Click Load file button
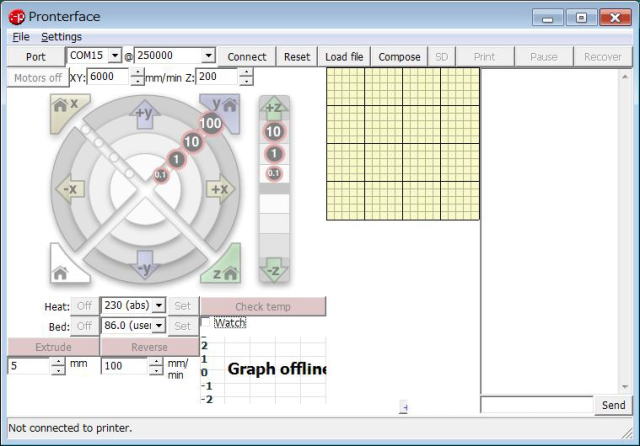640x446 pixels. click(x=344, y=57)
